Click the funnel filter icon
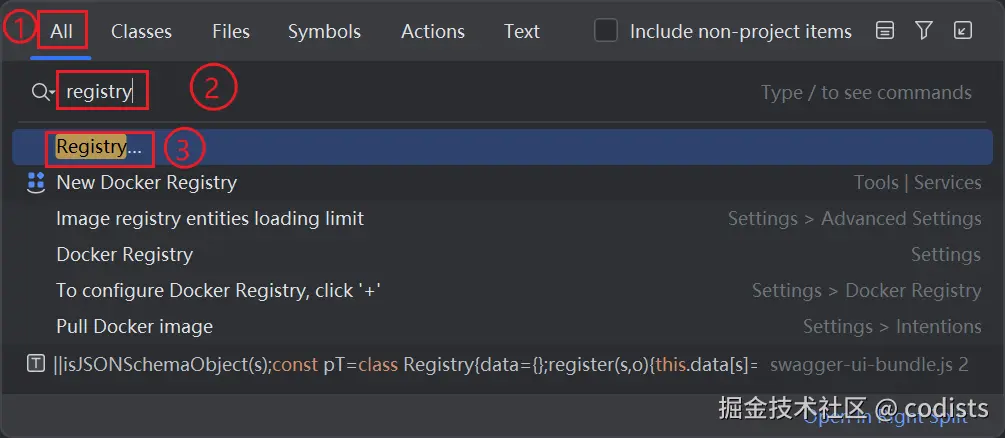 pos(923,31)
